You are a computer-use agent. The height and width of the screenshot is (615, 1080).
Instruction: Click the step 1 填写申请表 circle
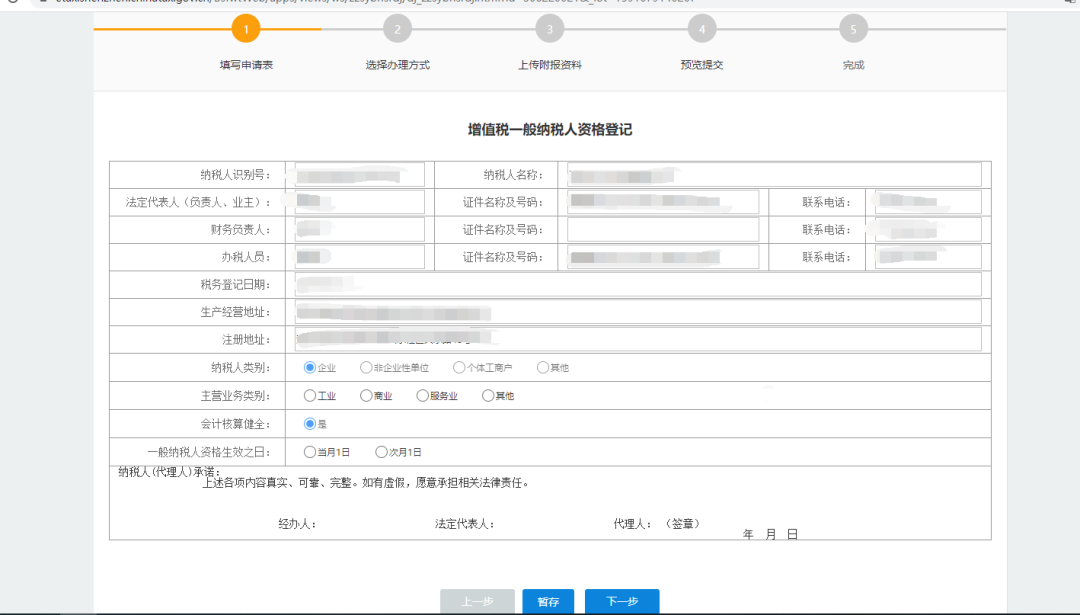click(246, 29)
